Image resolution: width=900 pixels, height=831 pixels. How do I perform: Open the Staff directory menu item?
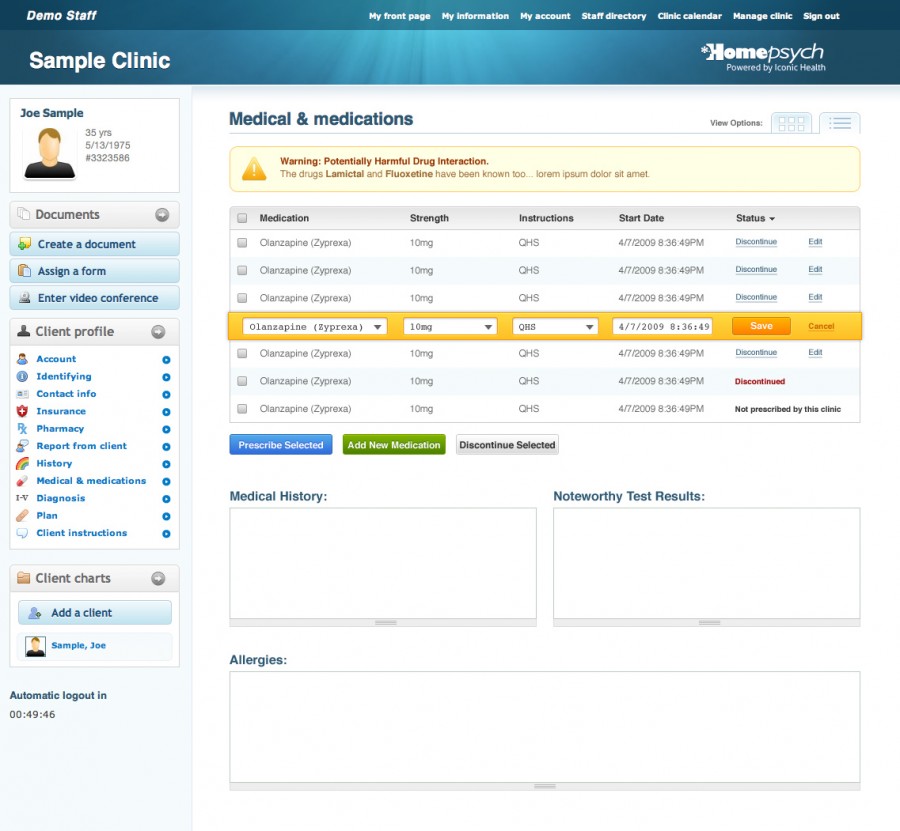[614, 16]
